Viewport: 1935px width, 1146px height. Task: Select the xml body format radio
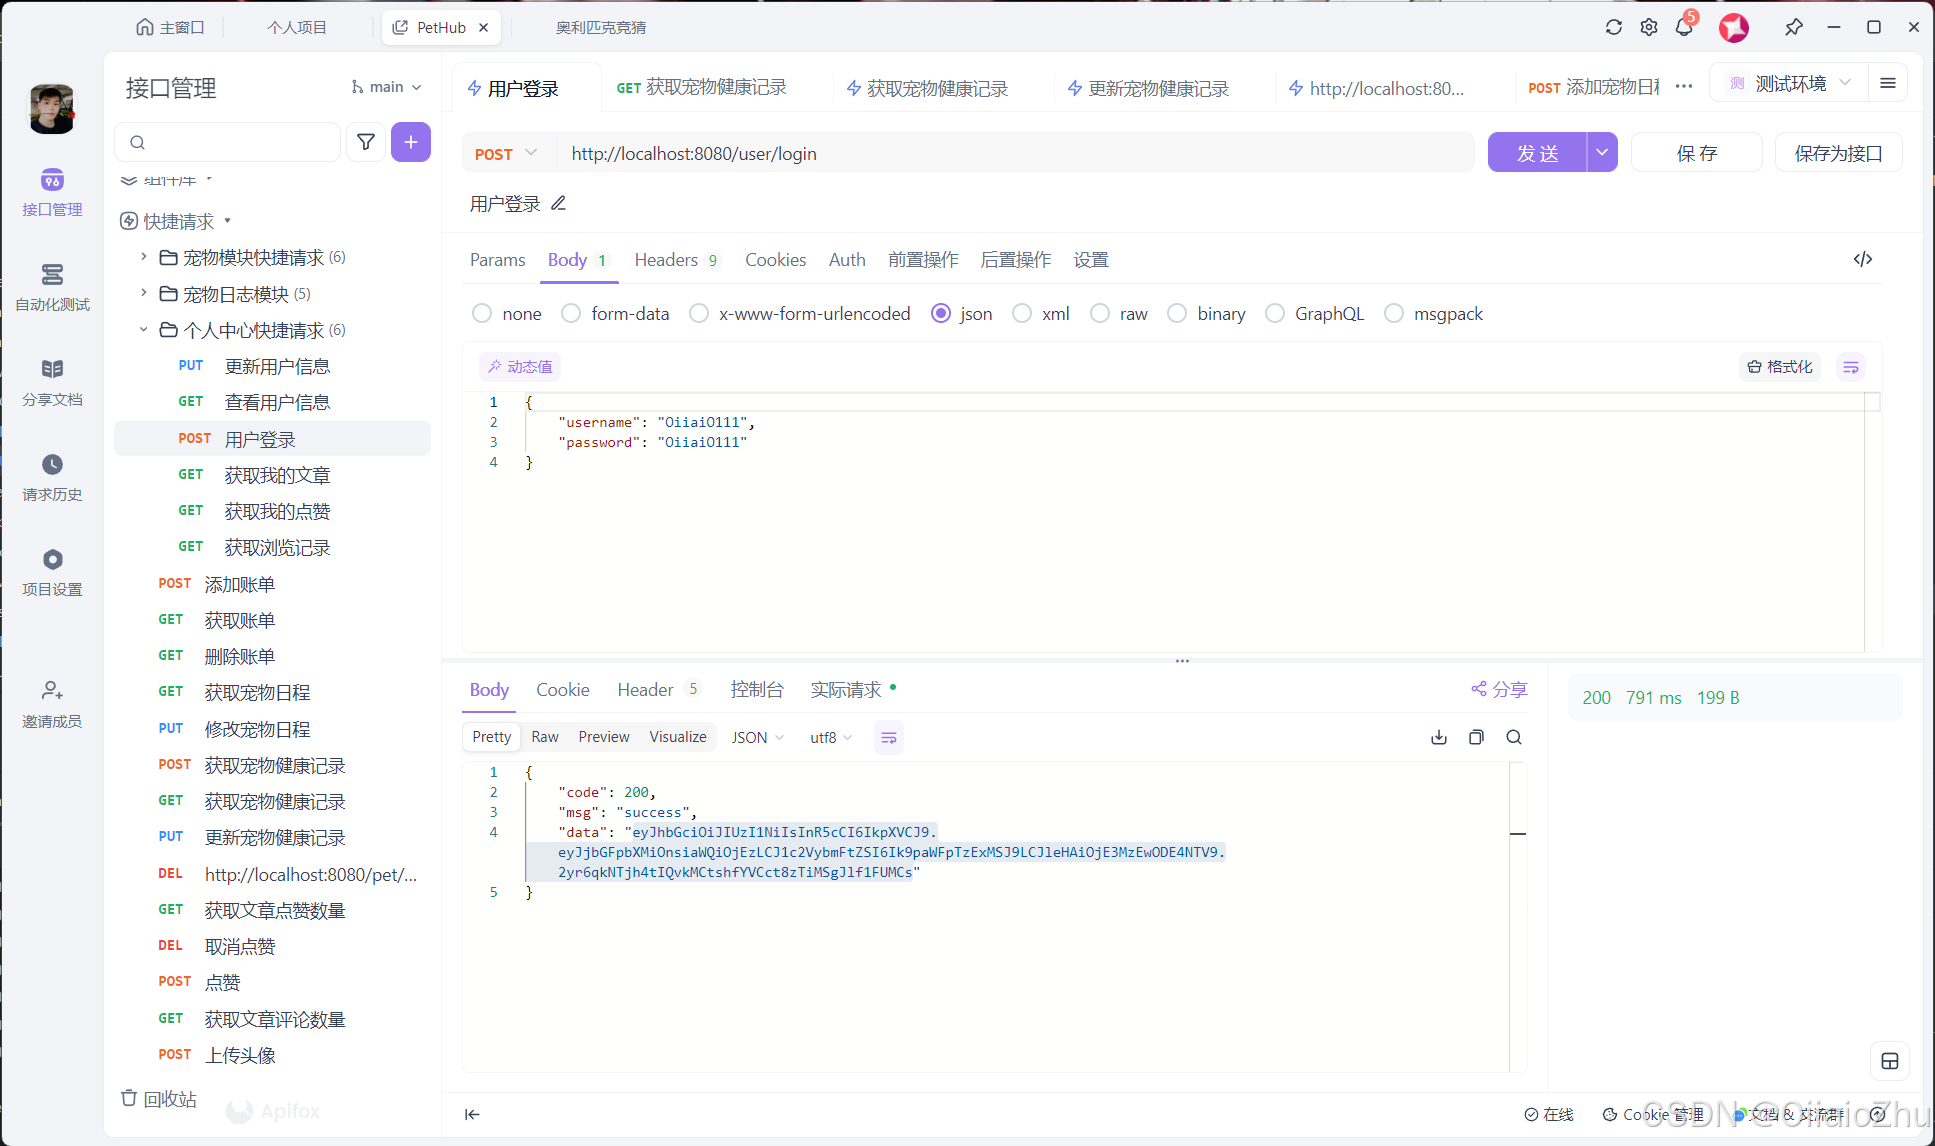(x=1021, y=313)
